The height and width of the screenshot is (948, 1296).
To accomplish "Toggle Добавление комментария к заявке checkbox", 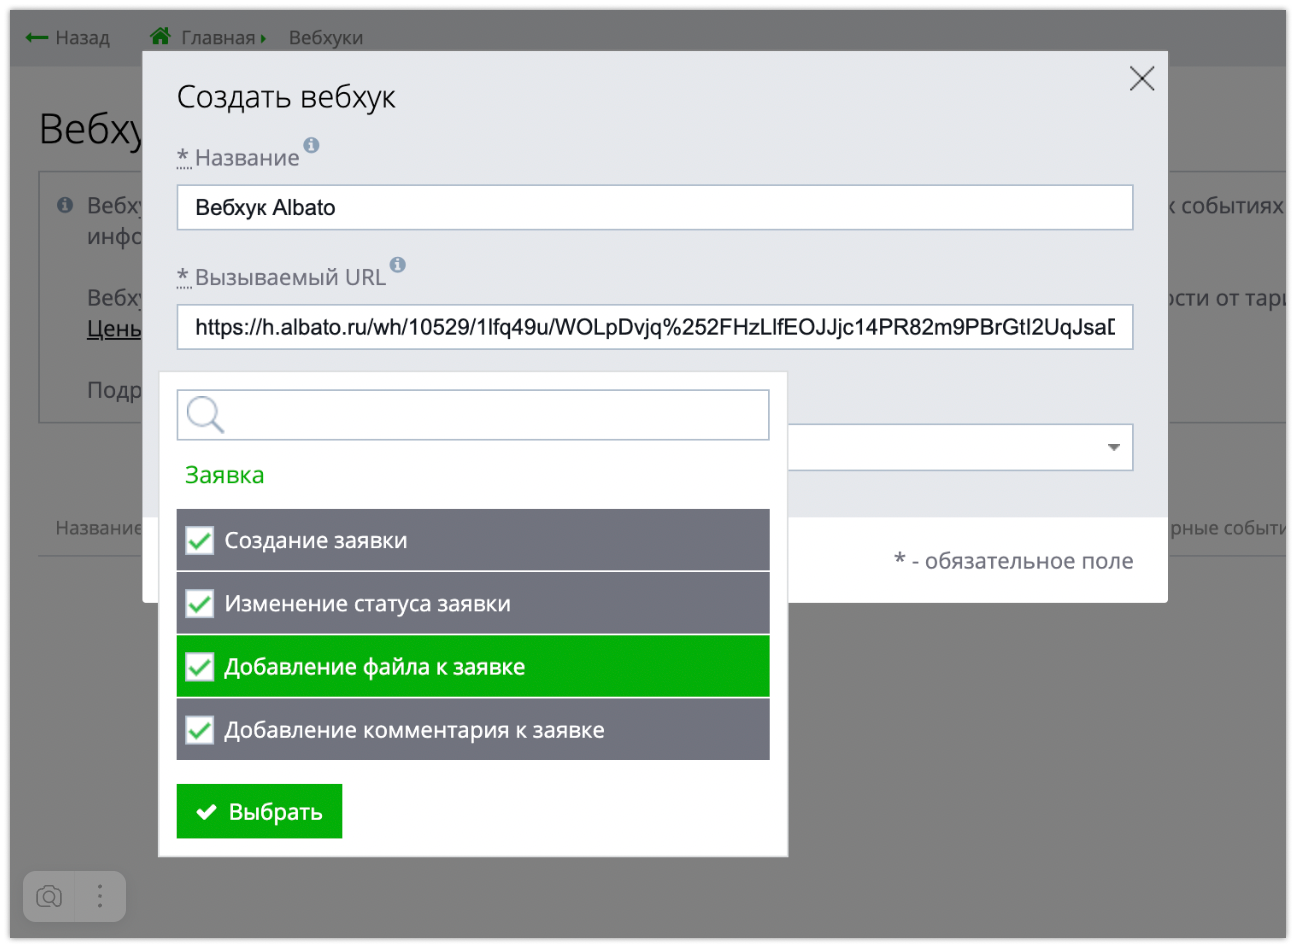I will pyautogui.click(x=200, y=730).
